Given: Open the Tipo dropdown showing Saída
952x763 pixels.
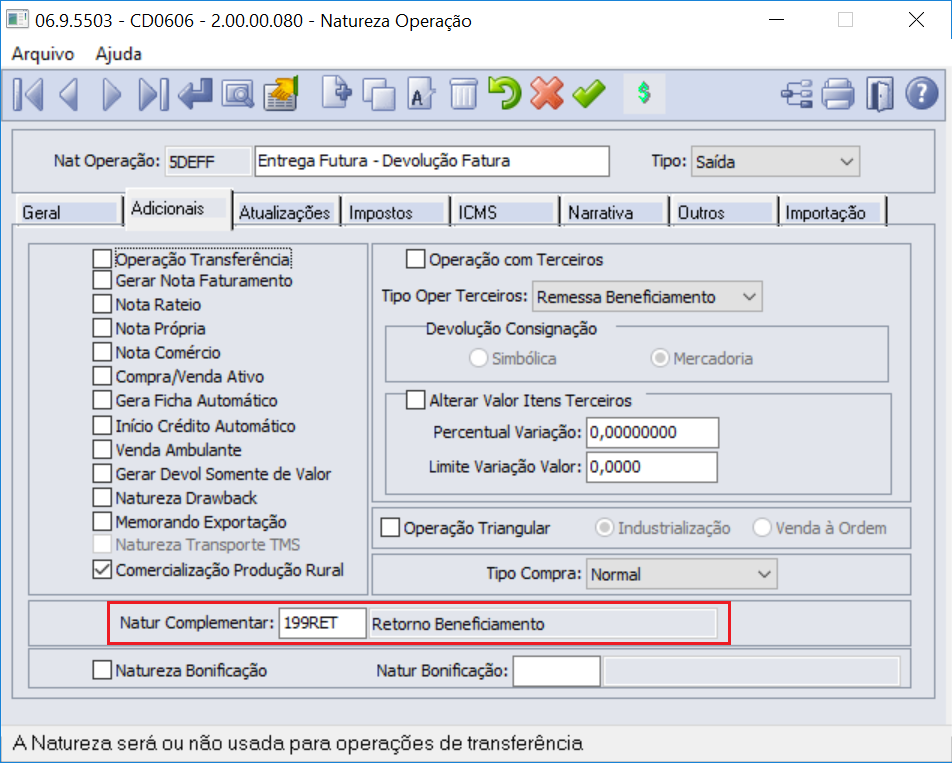Looking at the screenshot, I should (775, 161).
